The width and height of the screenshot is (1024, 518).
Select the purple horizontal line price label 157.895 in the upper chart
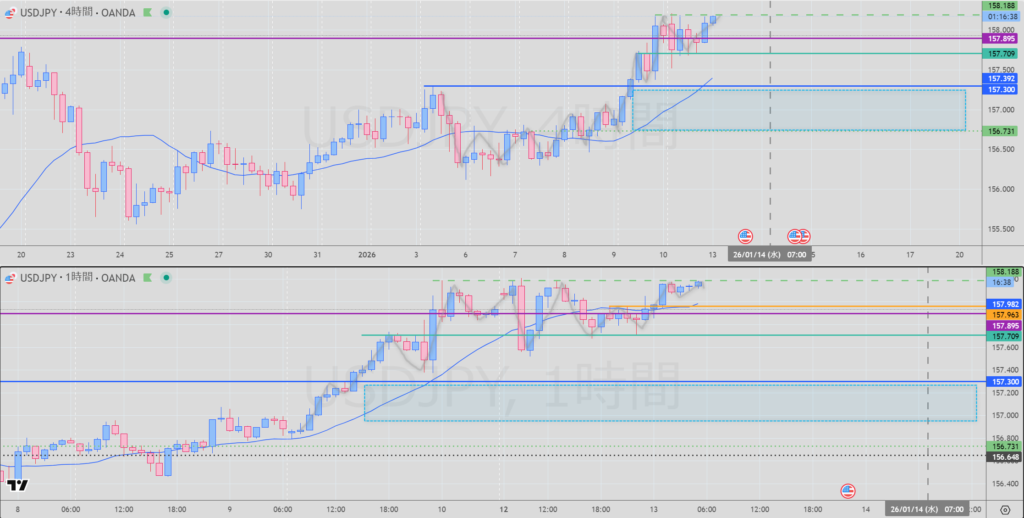(x=1000, y=38)
